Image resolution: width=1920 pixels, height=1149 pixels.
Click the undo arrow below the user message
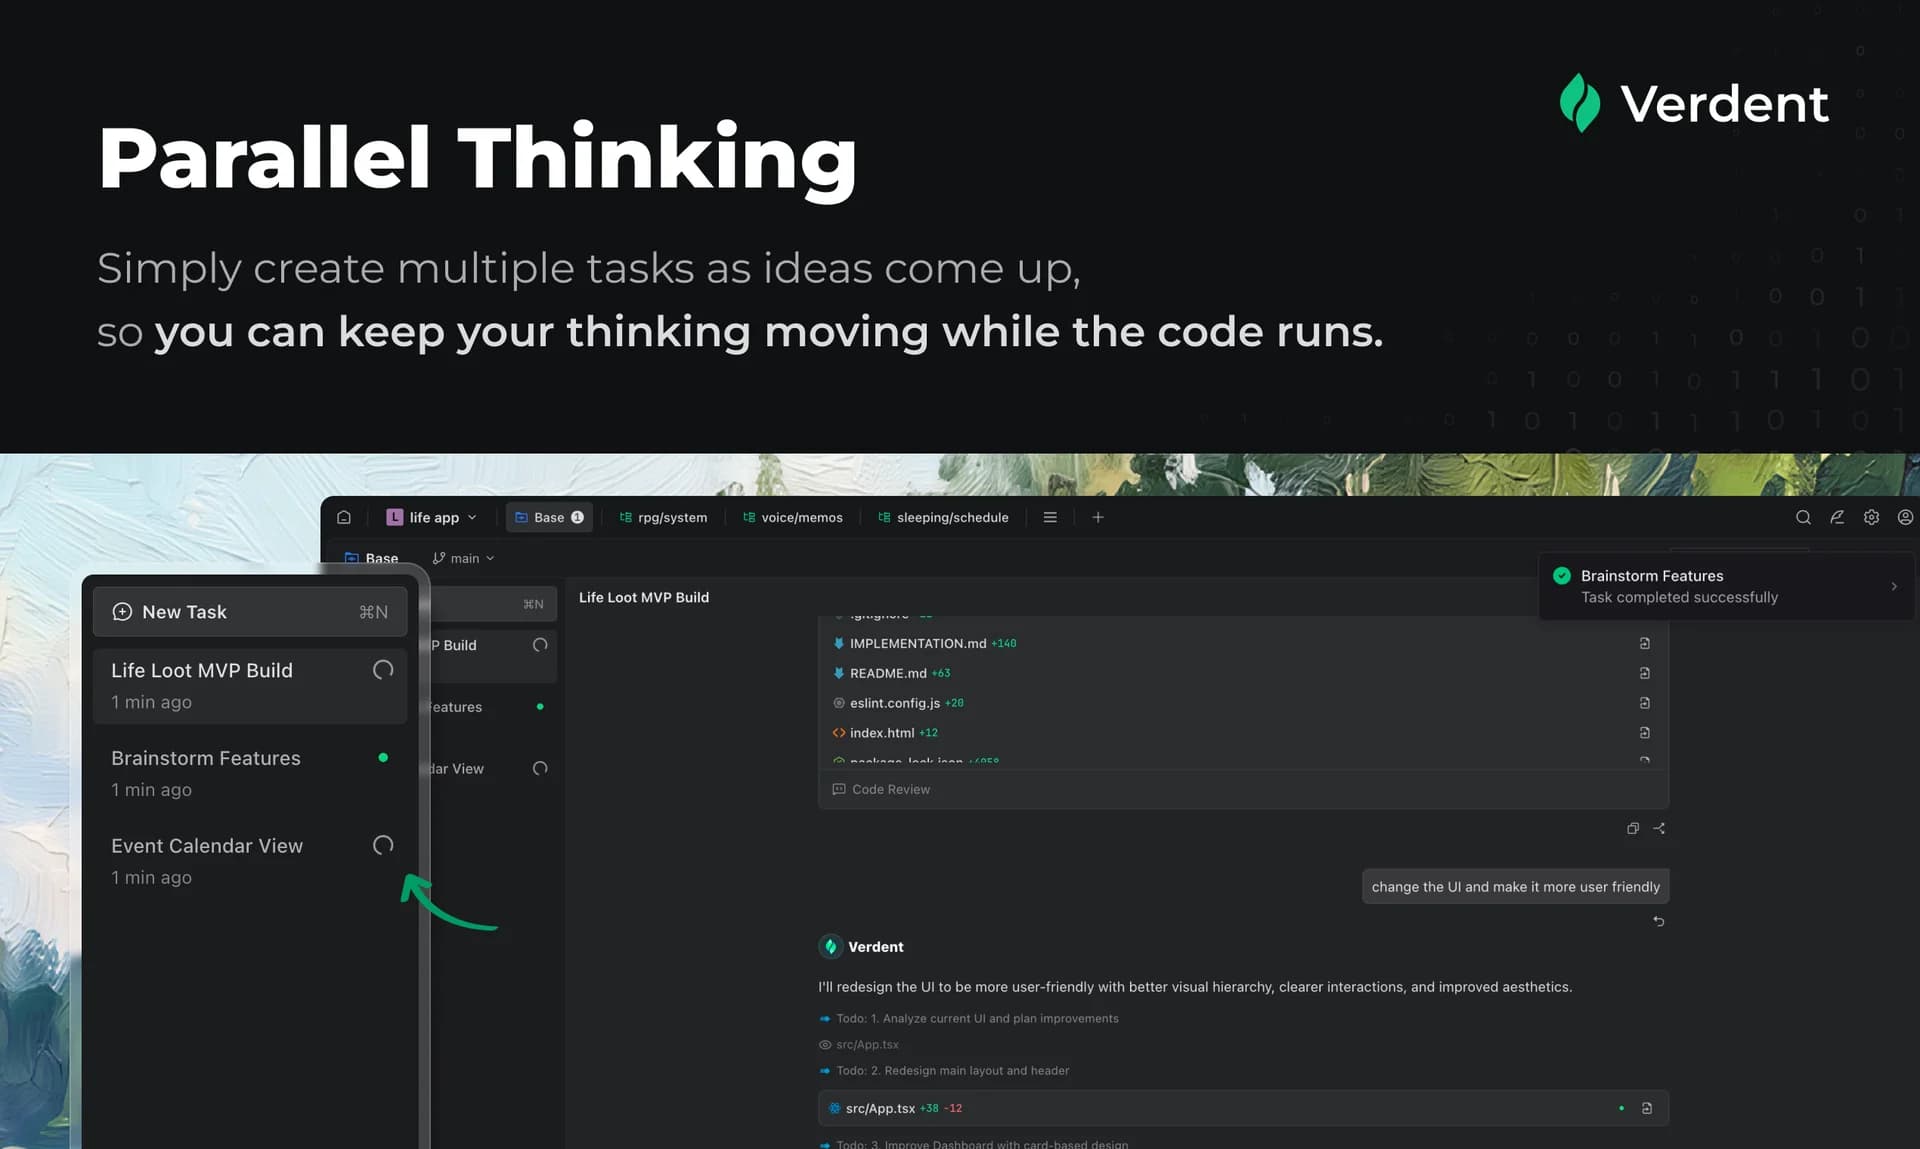pos(1658,921)
